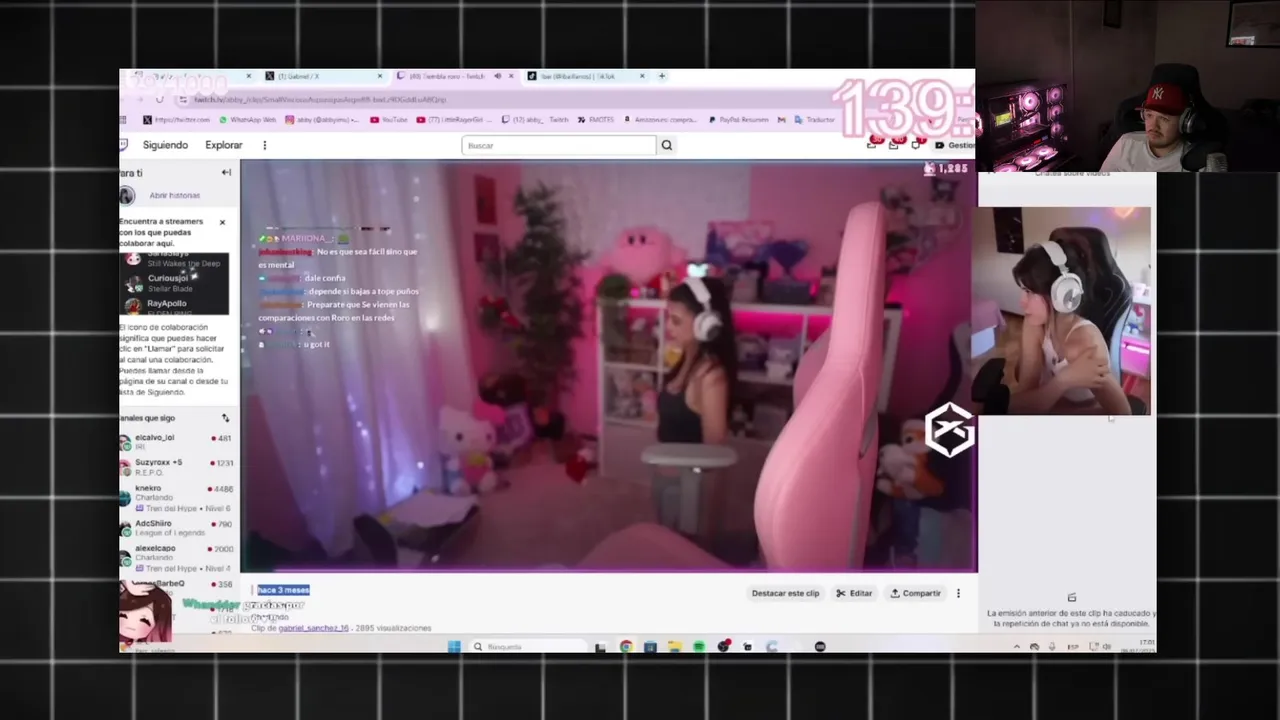
Task: Mute the Twitch tab via speaker icon
Action: tap(497, 76)
